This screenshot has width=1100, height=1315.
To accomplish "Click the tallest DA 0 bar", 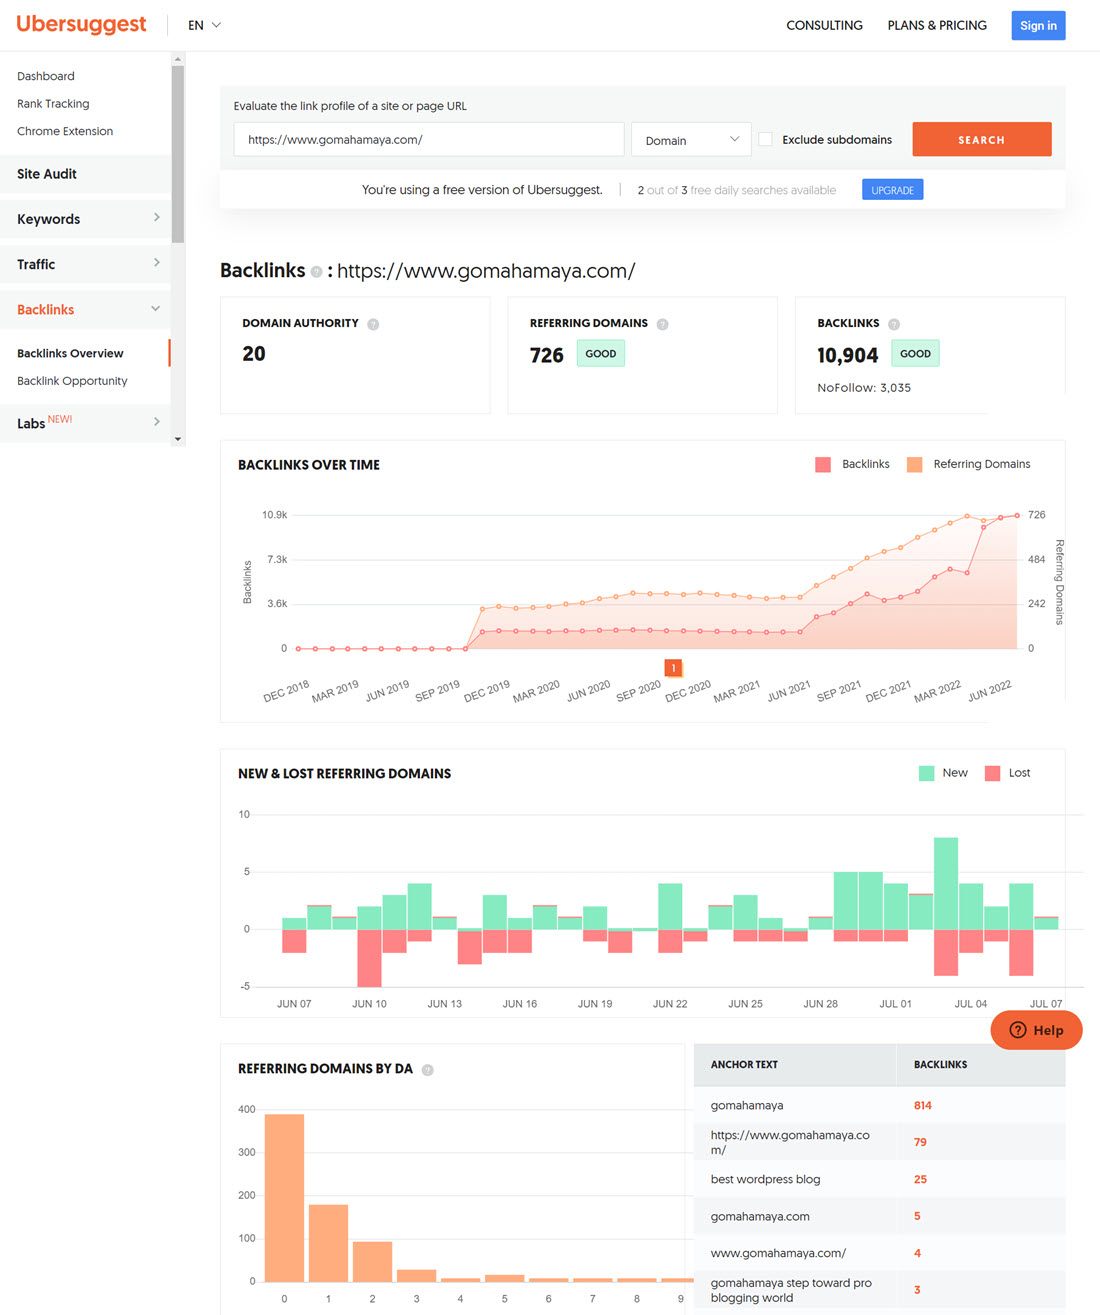I will click(x=284, y=1197).
